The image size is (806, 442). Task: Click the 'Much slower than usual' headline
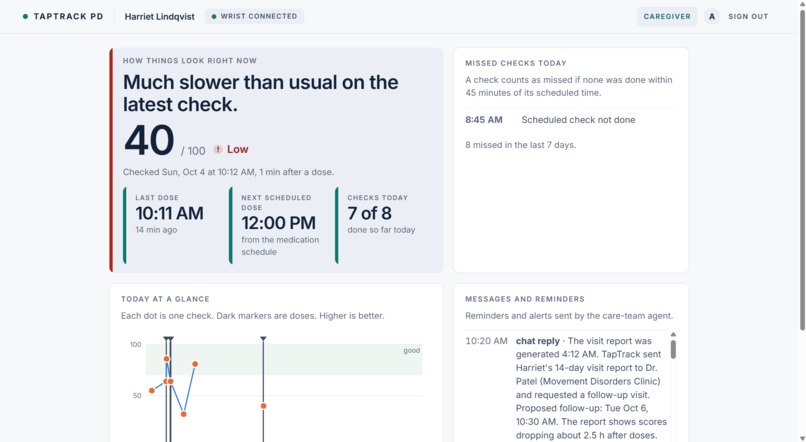(260, 93)
